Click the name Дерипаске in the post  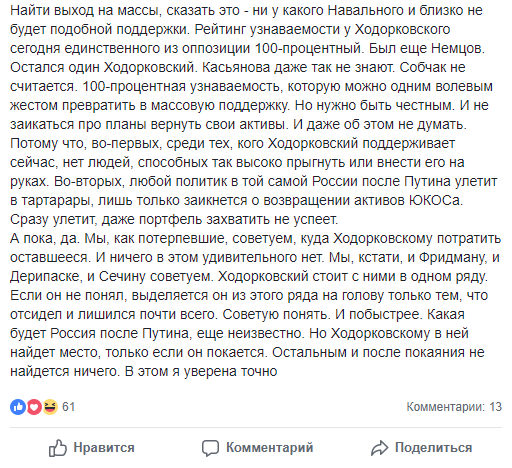pos(44,277)
